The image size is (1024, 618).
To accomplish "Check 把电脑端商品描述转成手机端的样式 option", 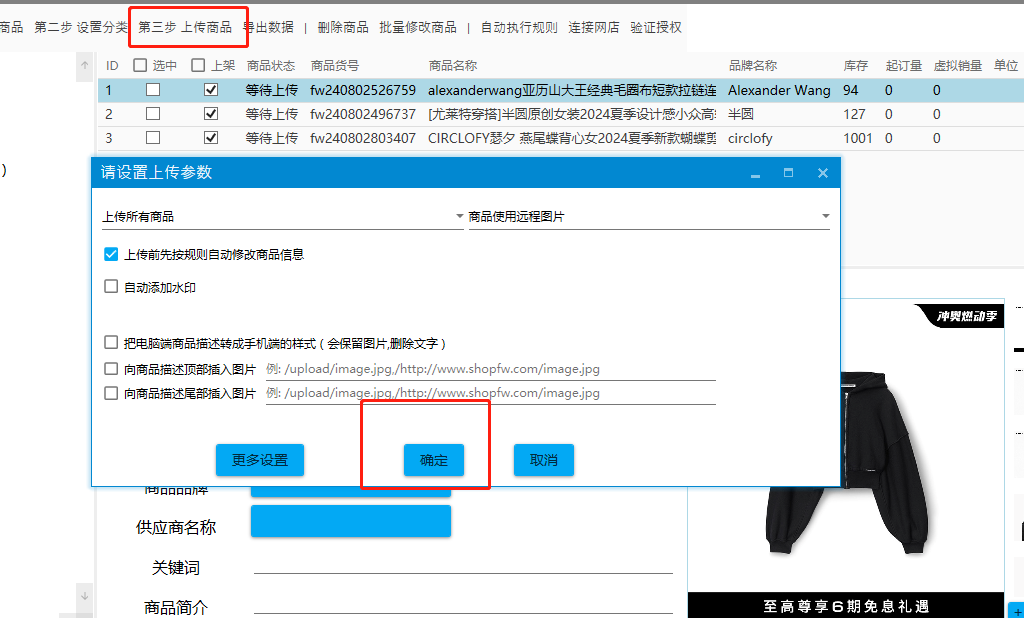I will [x=111, y=343].
